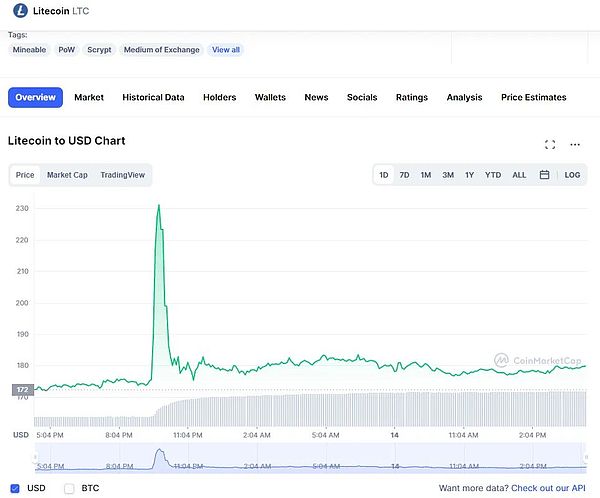This screenshot has width=600, height=498.
Task: Open the Market tab
Action: click(89, 97)
